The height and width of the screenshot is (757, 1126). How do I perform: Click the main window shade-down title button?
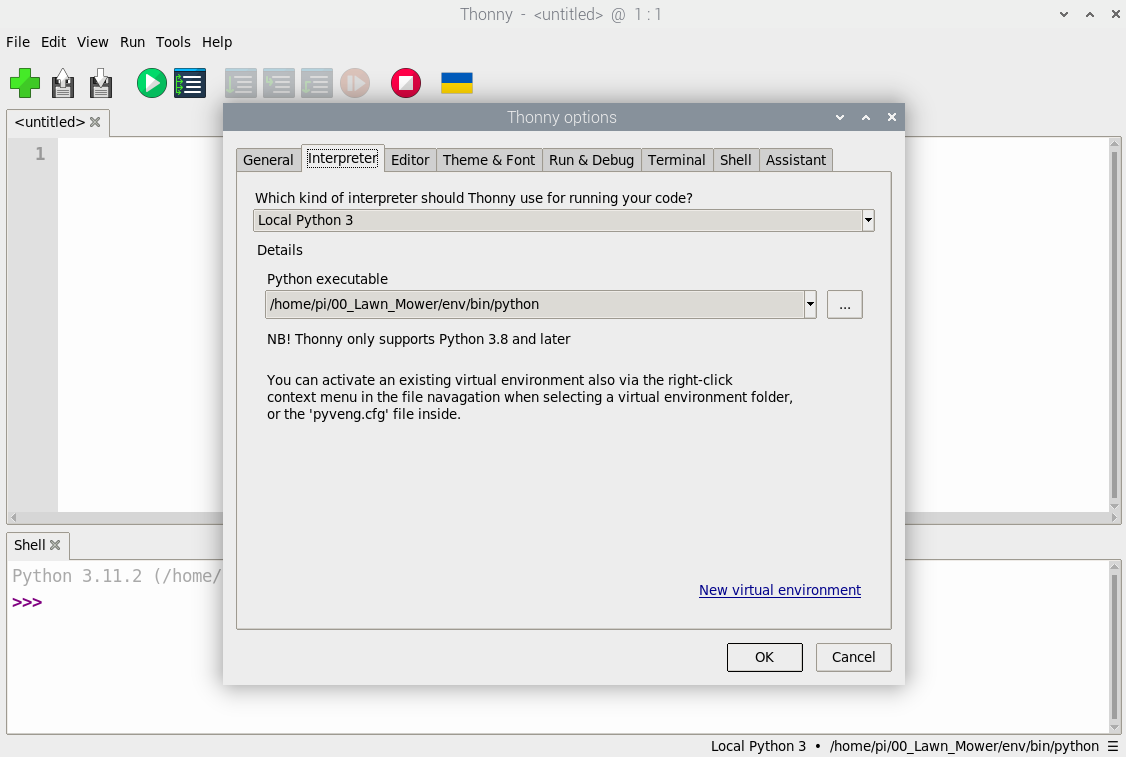coord(1064,14)
